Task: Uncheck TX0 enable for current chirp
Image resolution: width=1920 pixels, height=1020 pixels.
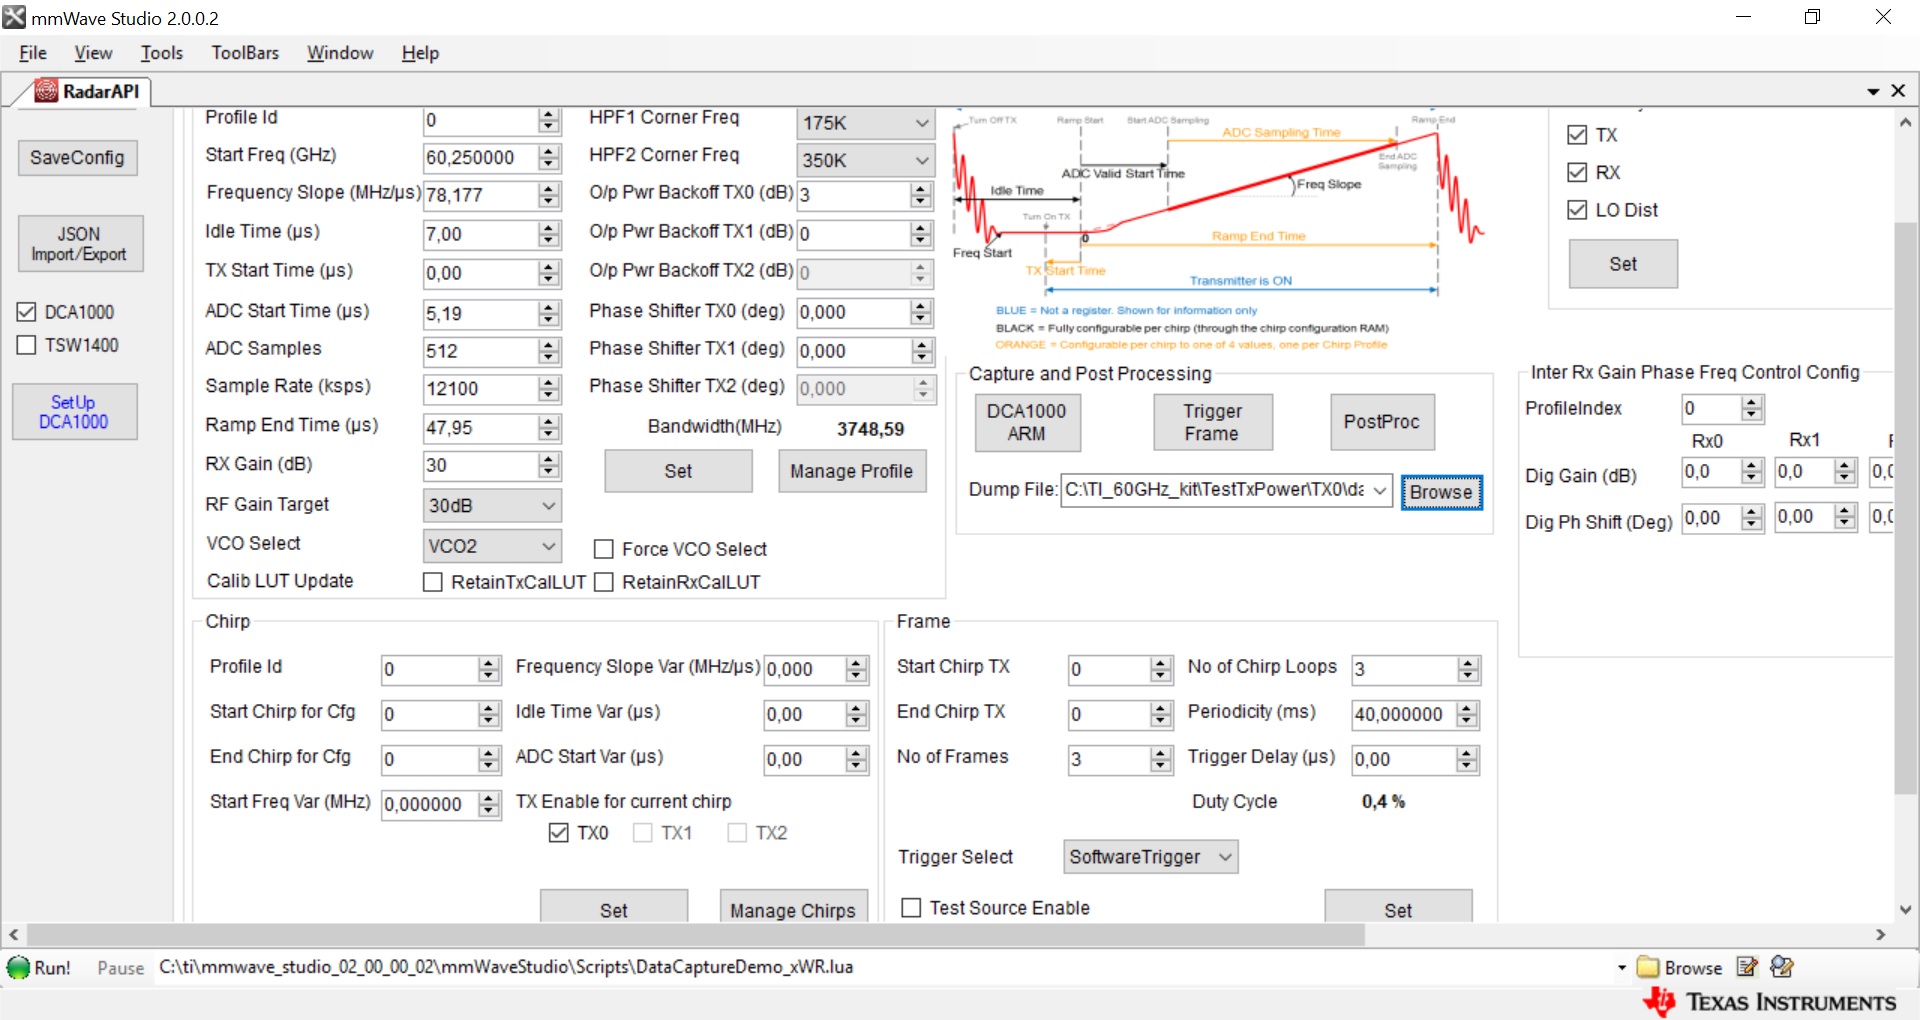Action: click(559, 833)
